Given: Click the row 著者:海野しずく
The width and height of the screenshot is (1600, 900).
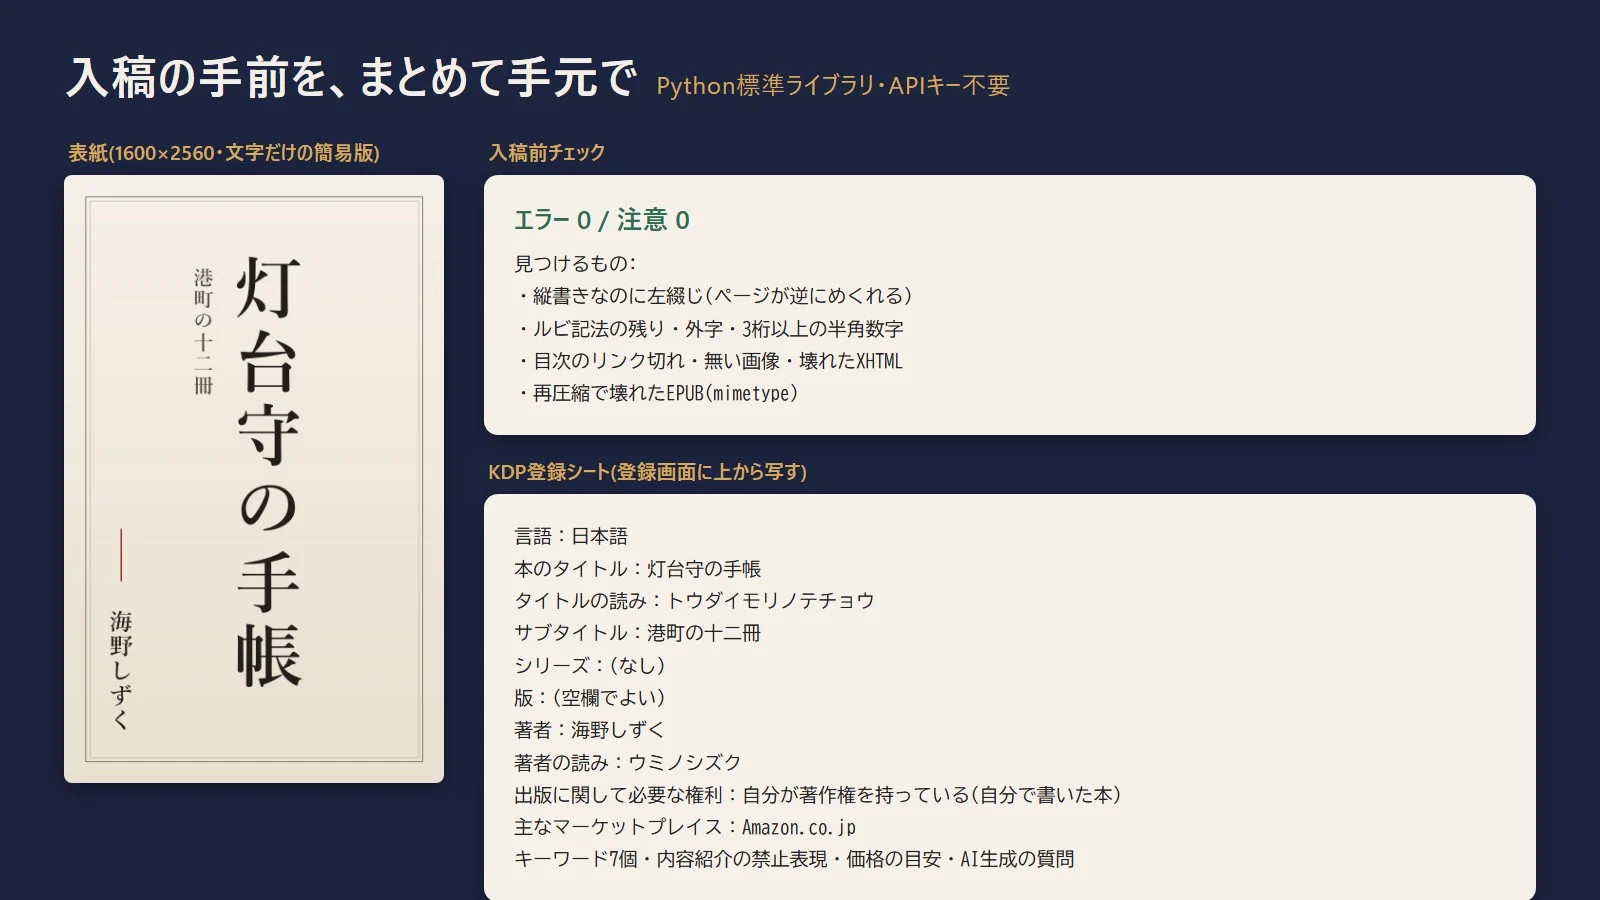Looking at the screenshot, I should [x=590, y=730].
